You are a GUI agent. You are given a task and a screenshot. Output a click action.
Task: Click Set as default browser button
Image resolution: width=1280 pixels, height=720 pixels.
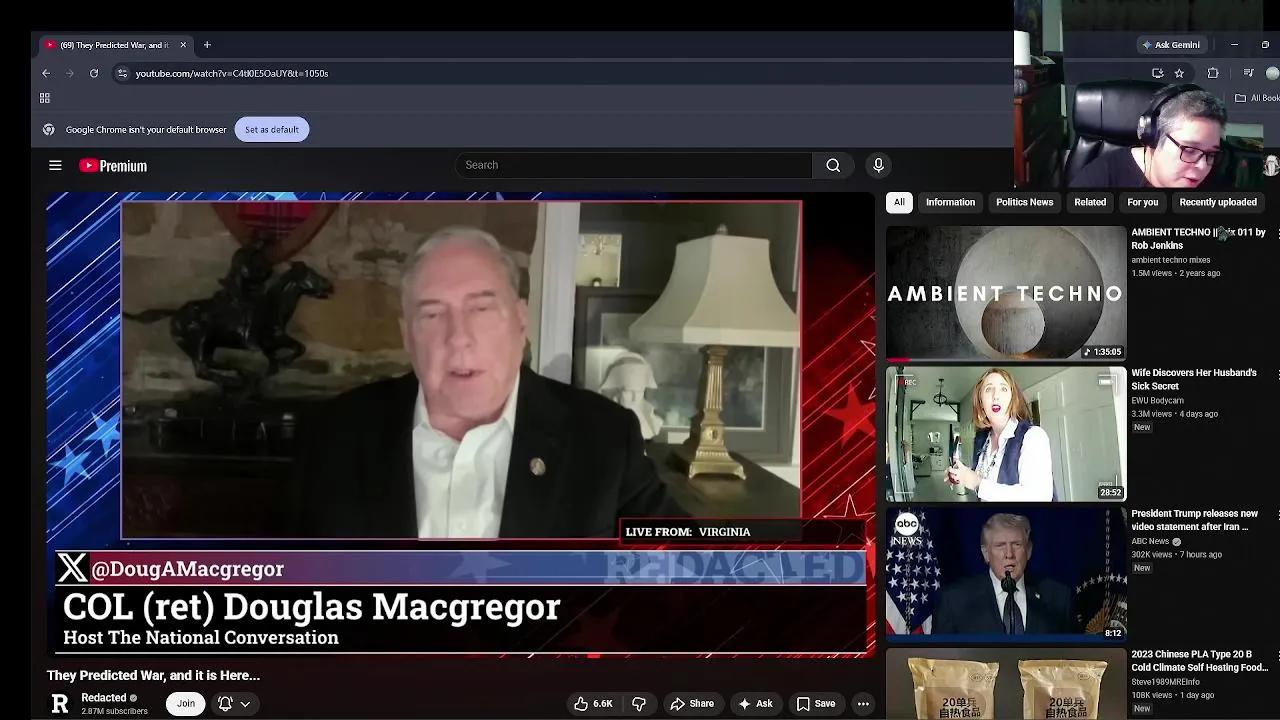[271, 129]
